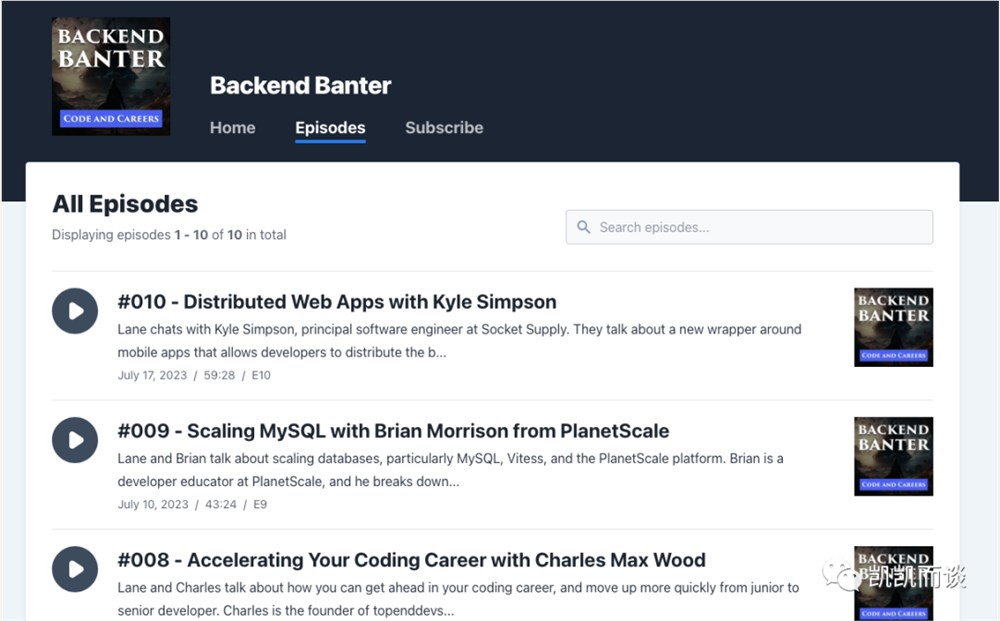Play episode #010 Distributed Web Apps
This screenshot has width=1000, height=621.
pos(75,311)
